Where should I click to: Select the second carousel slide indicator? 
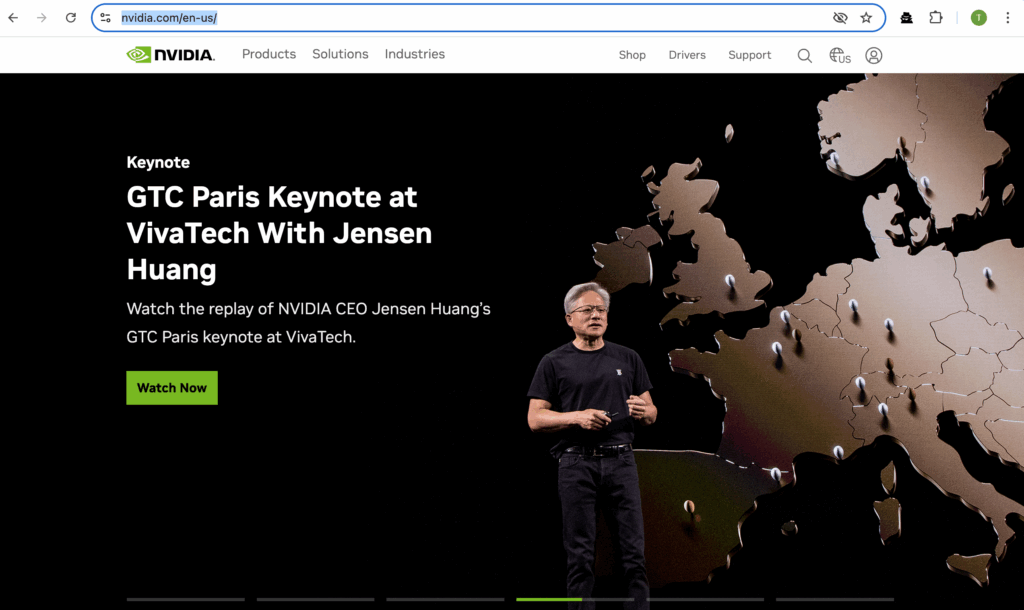(x=315, y=599)
